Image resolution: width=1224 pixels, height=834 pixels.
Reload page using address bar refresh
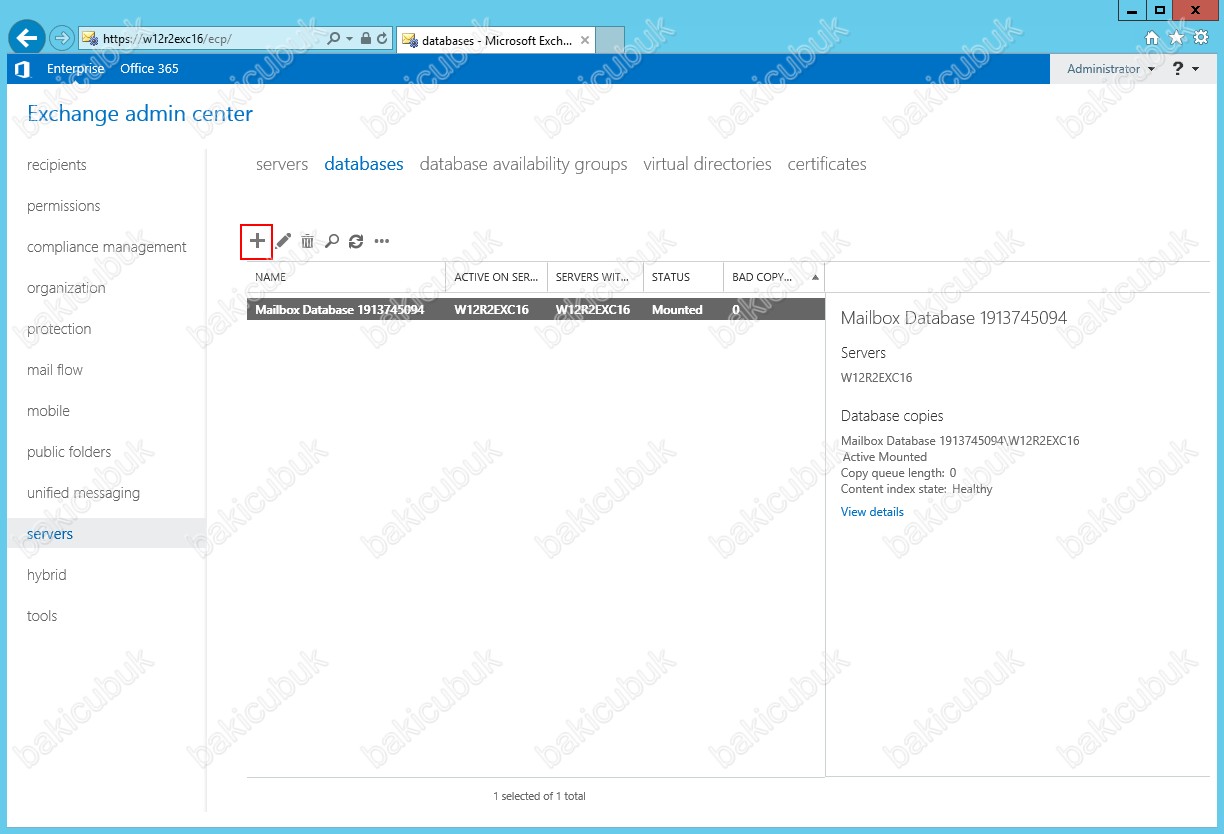click(x=383, y=39)
